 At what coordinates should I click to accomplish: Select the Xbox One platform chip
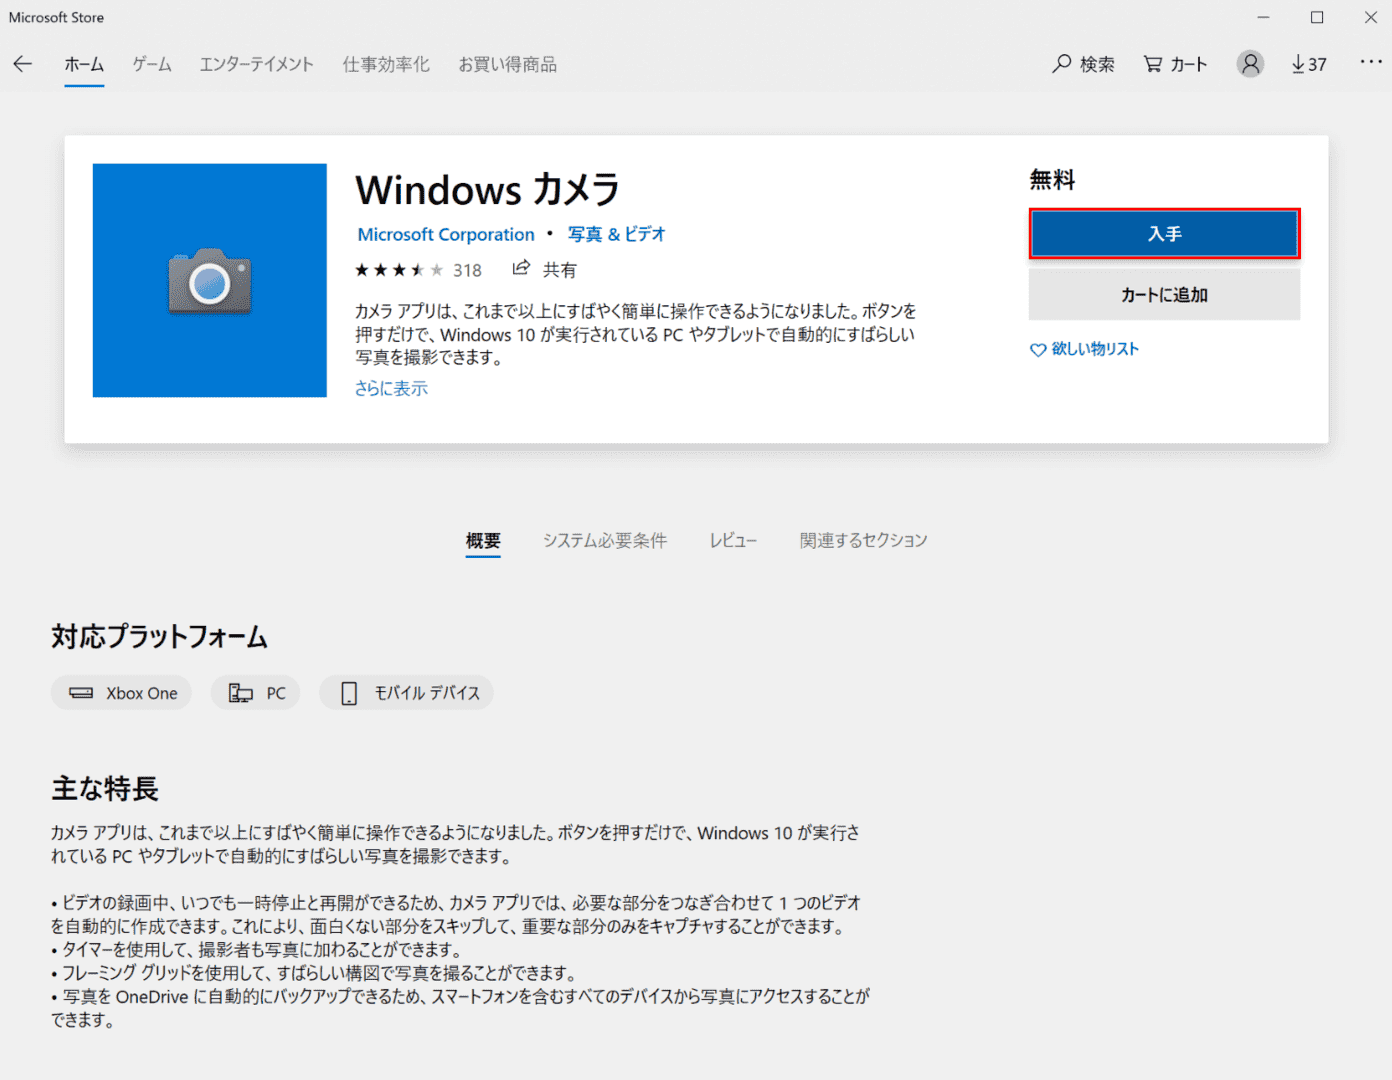click(122, 693)
